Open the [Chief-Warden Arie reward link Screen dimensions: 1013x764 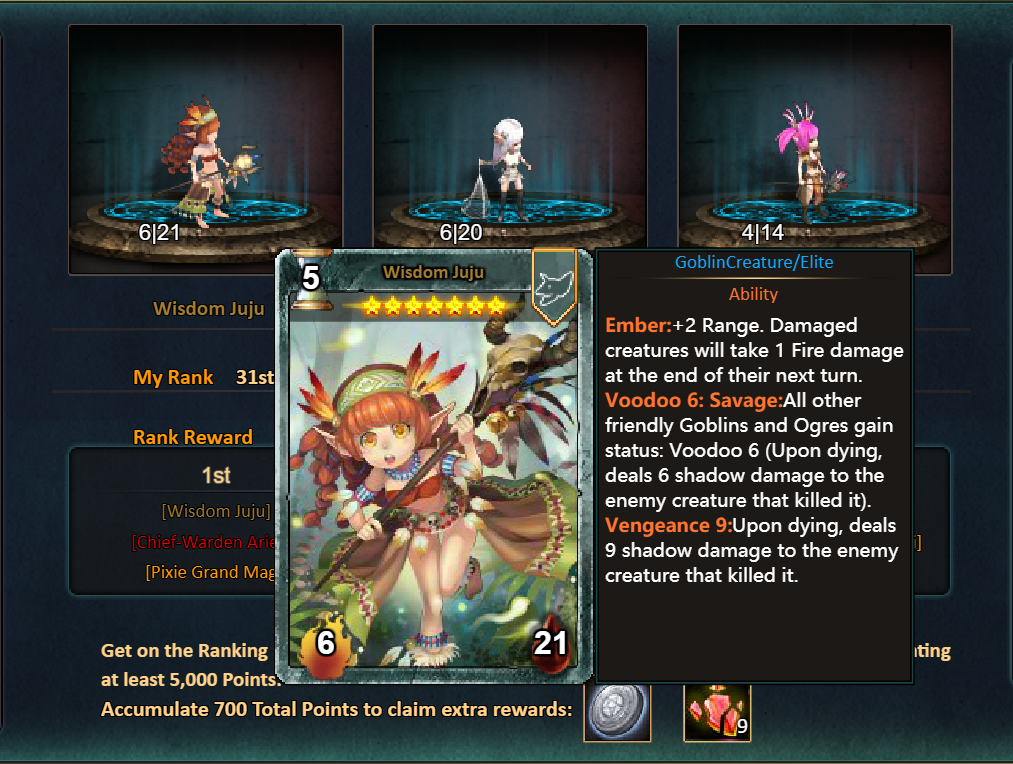[x=204, y=542]
